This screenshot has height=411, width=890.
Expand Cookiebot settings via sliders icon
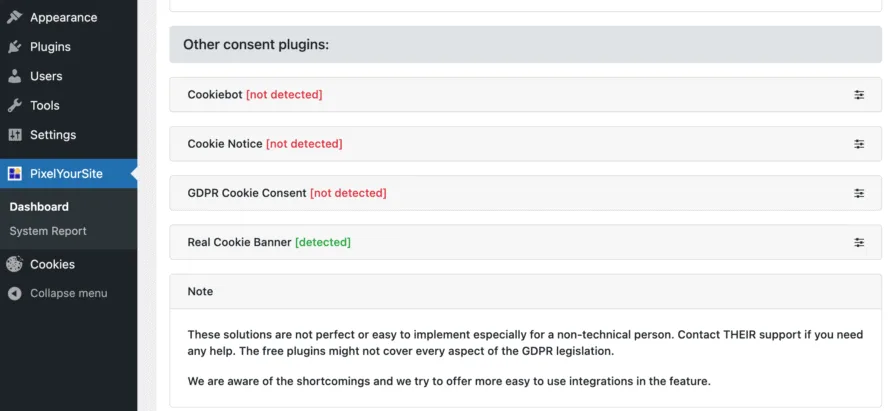coord(859,95)
